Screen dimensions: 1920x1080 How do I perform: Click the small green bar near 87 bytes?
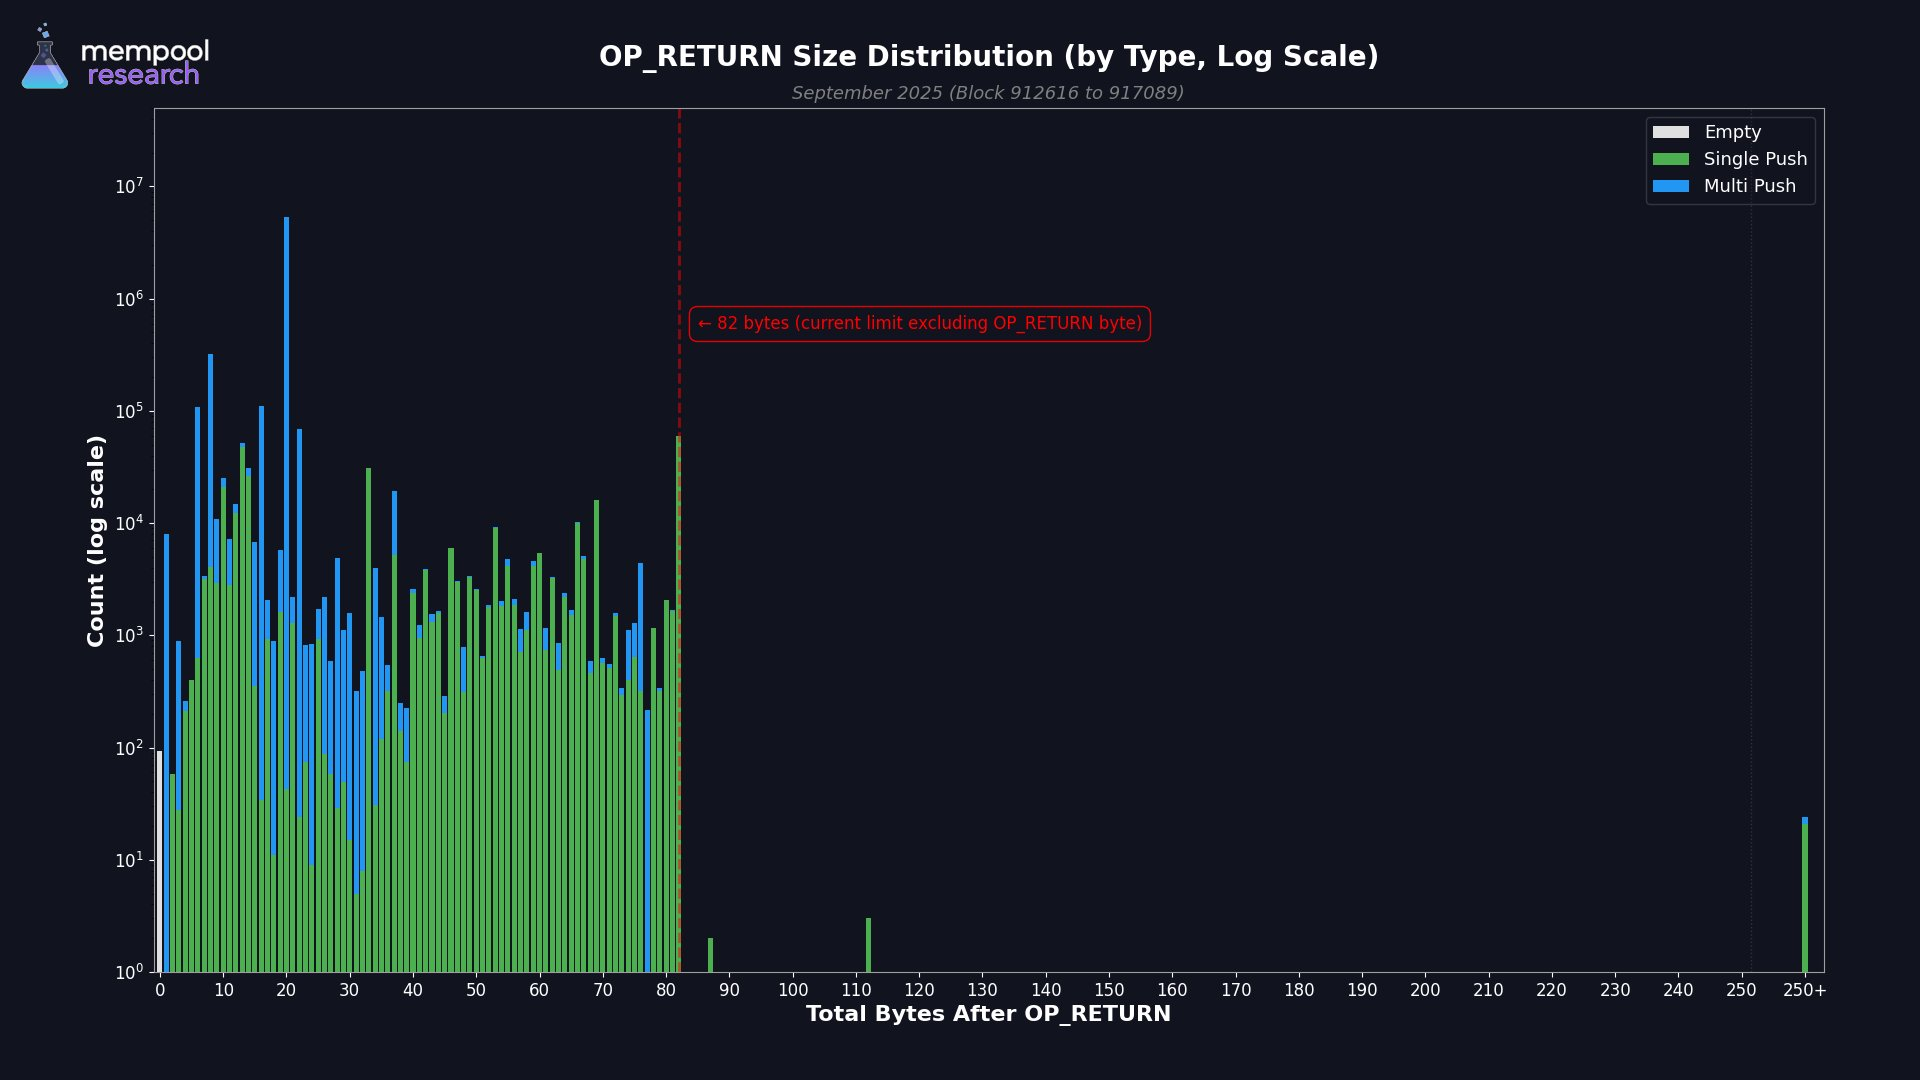pyautogui.click(x=710, y=955)
